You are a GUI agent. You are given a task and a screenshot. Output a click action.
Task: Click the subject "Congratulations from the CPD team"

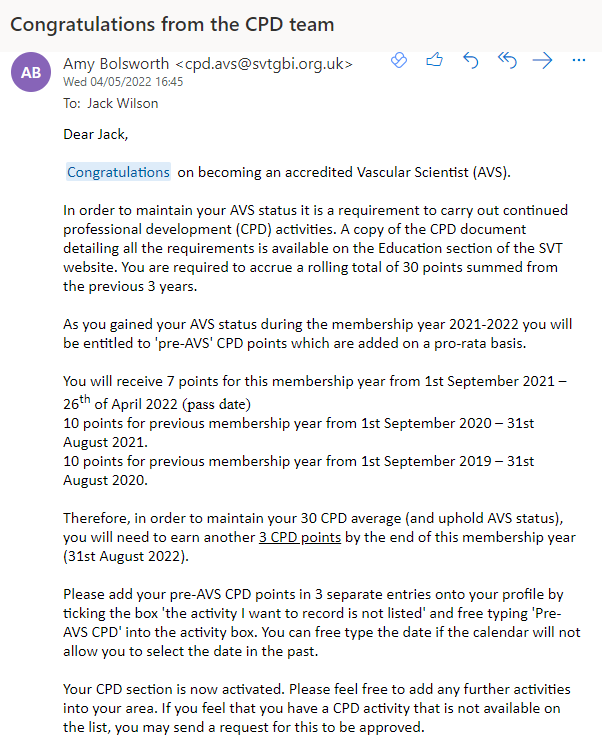[173, 23]
